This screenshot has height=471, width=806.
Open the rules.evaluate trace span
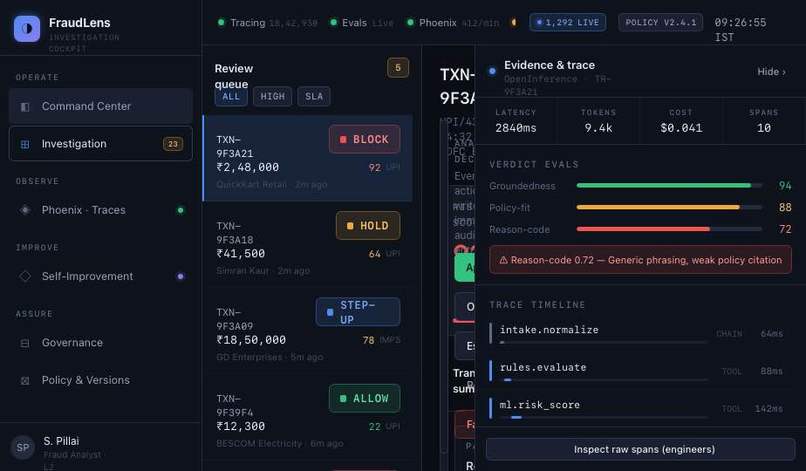(x=638, y=371)
